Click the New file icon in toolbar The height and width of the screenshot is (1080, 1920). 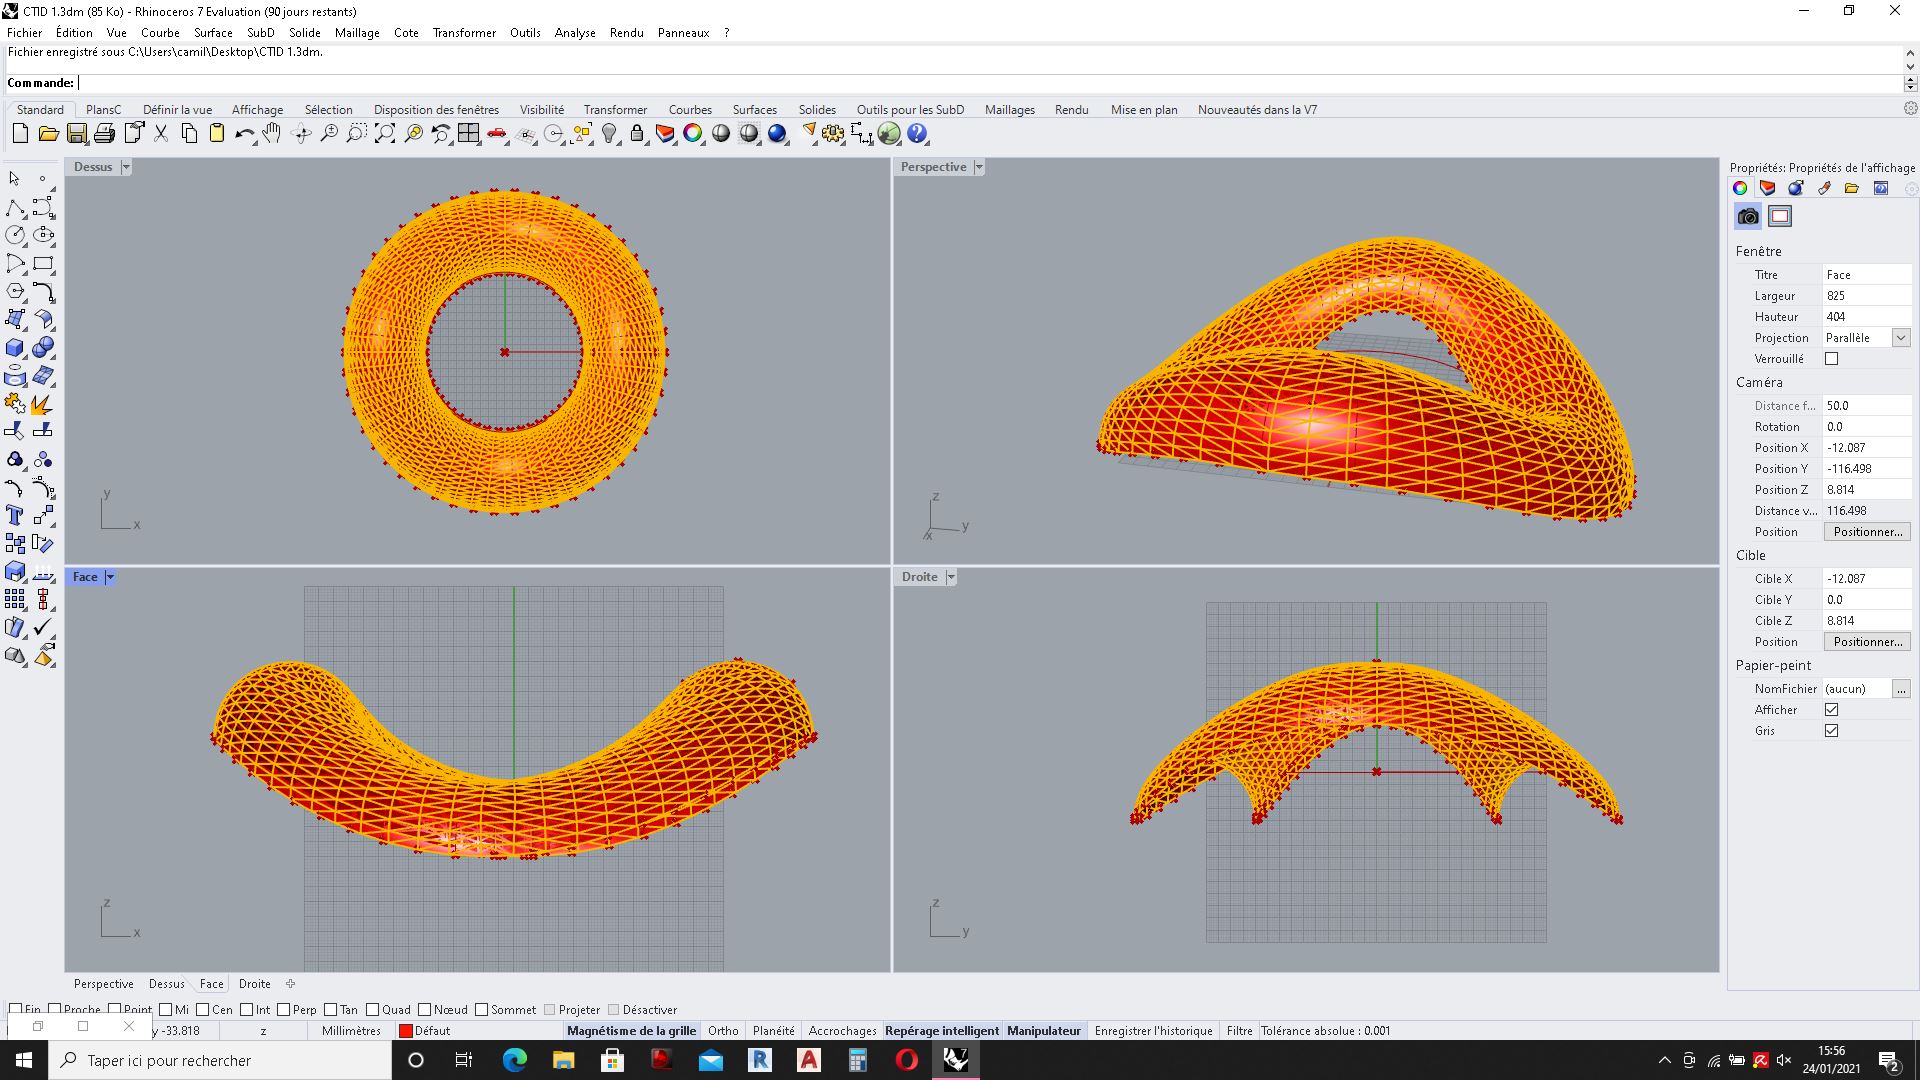click(x=20, y=133)
